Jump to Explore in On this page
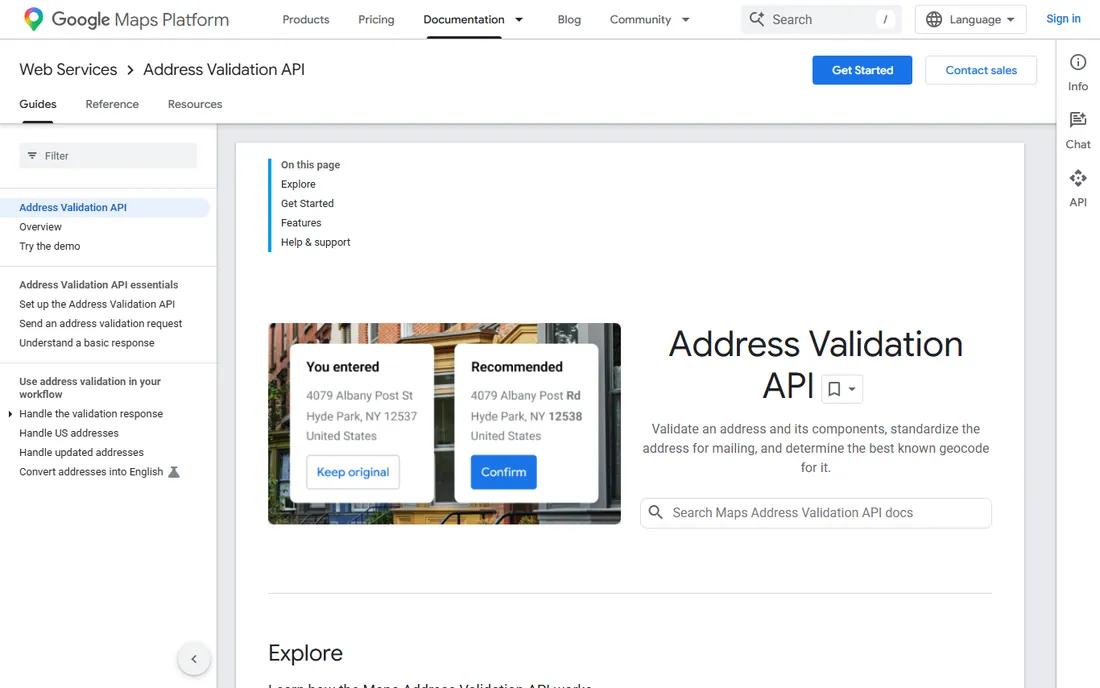1100x688 pixels. (x=298, y=184)
